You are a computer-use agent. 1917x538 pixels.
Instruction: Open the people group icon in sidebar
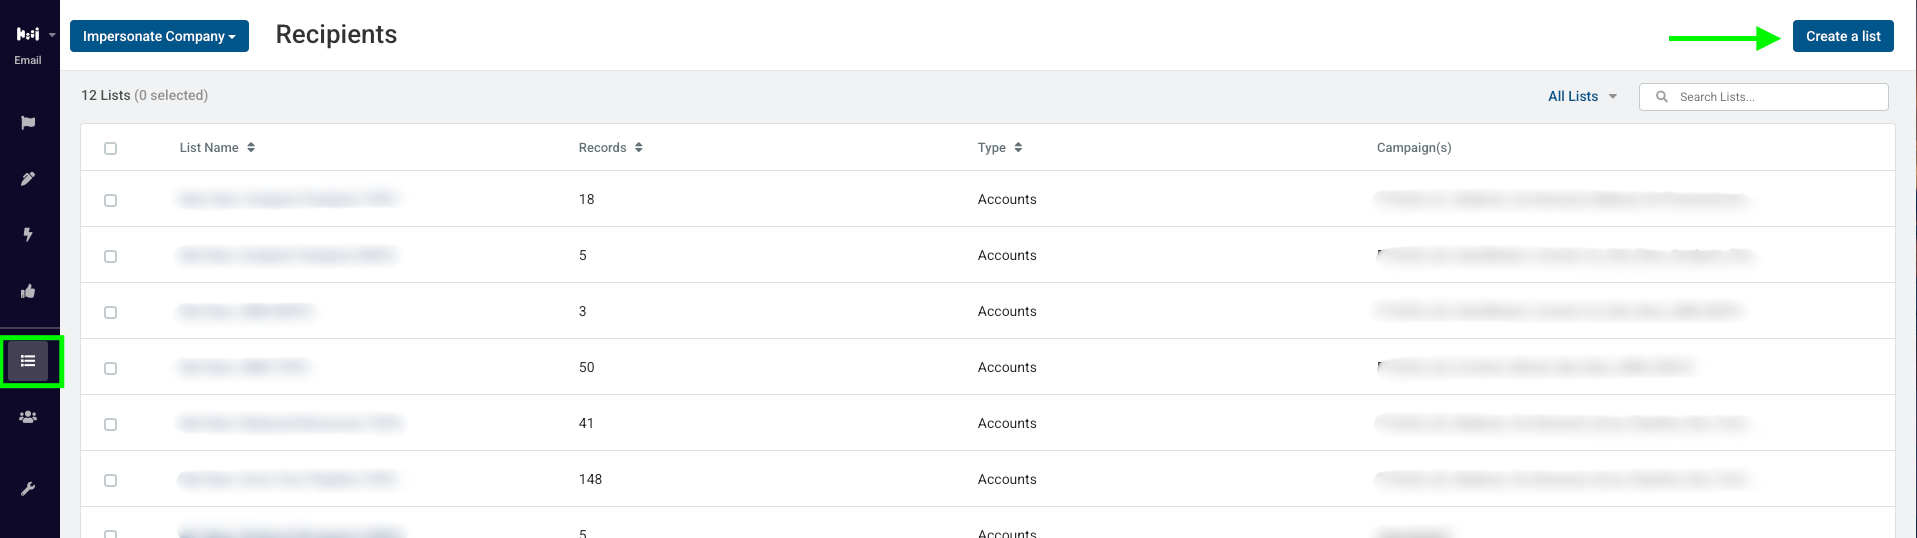tap(28, 417)
